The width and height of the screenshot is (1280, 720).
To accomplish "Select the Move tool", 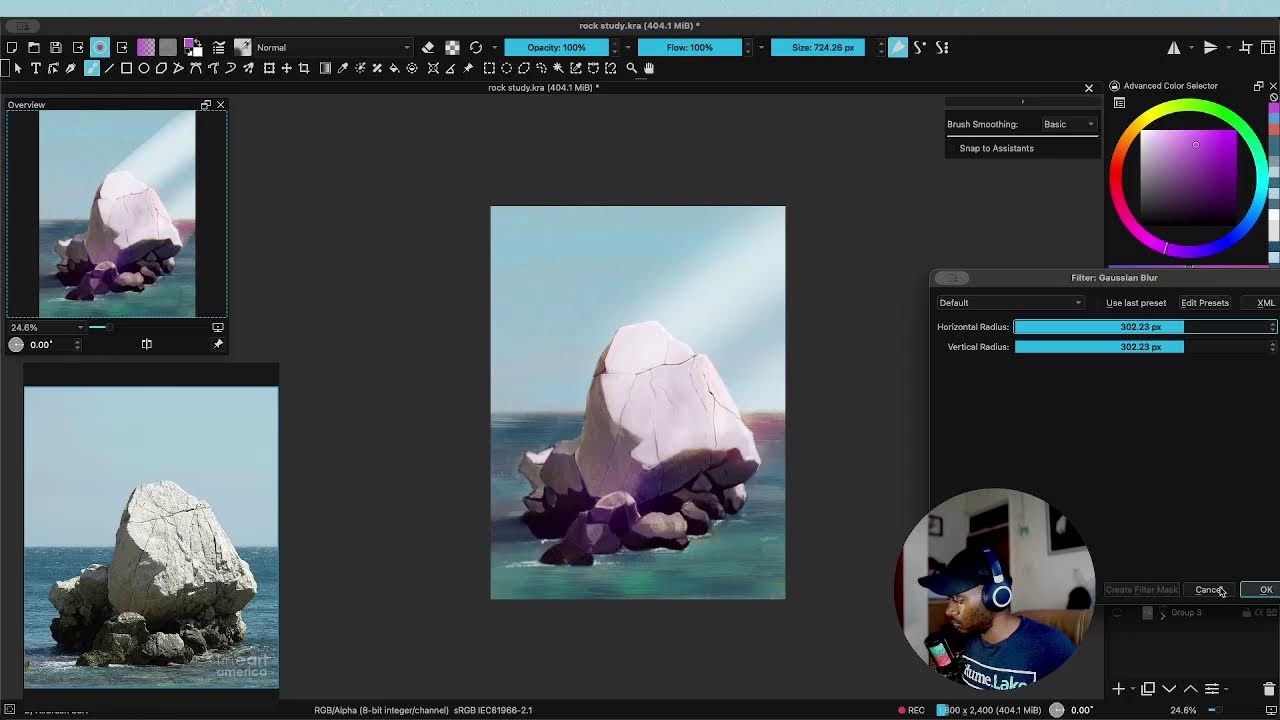I will coord(286,68).
